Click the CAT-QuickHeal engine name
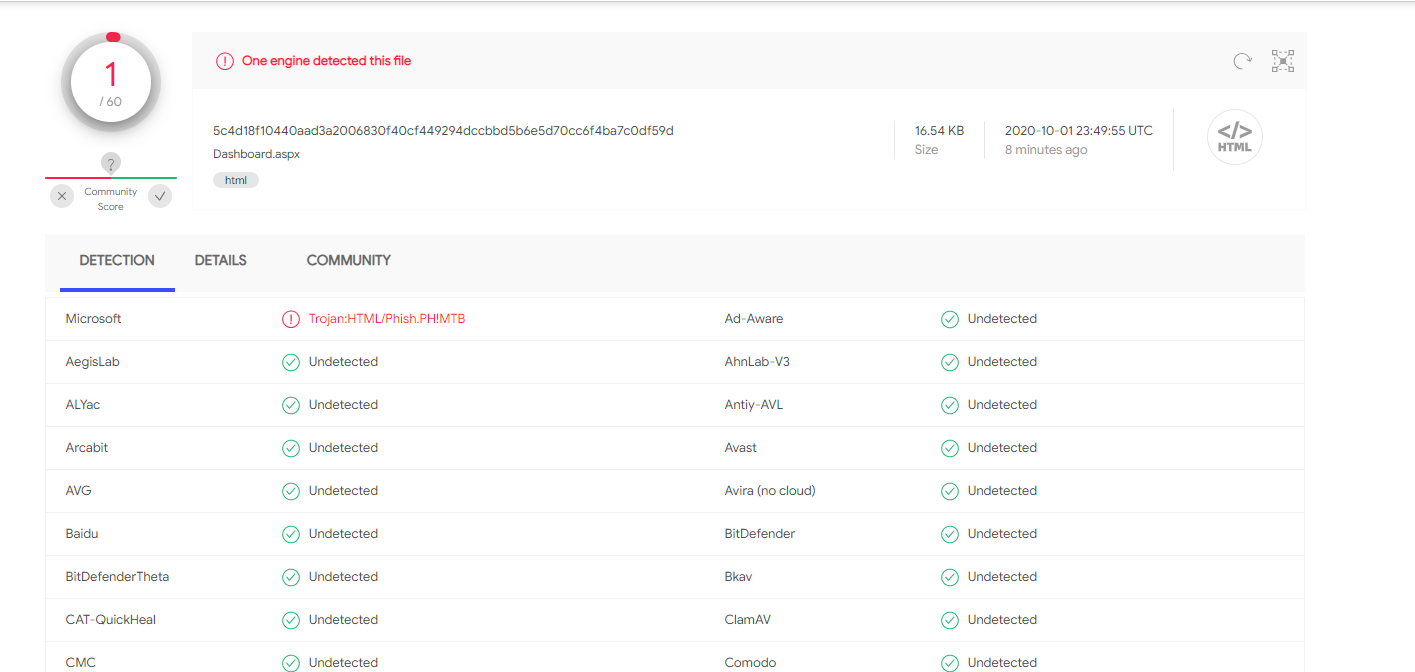Image resolution: width=1415 pixels, height=672 pixels. 111,620
